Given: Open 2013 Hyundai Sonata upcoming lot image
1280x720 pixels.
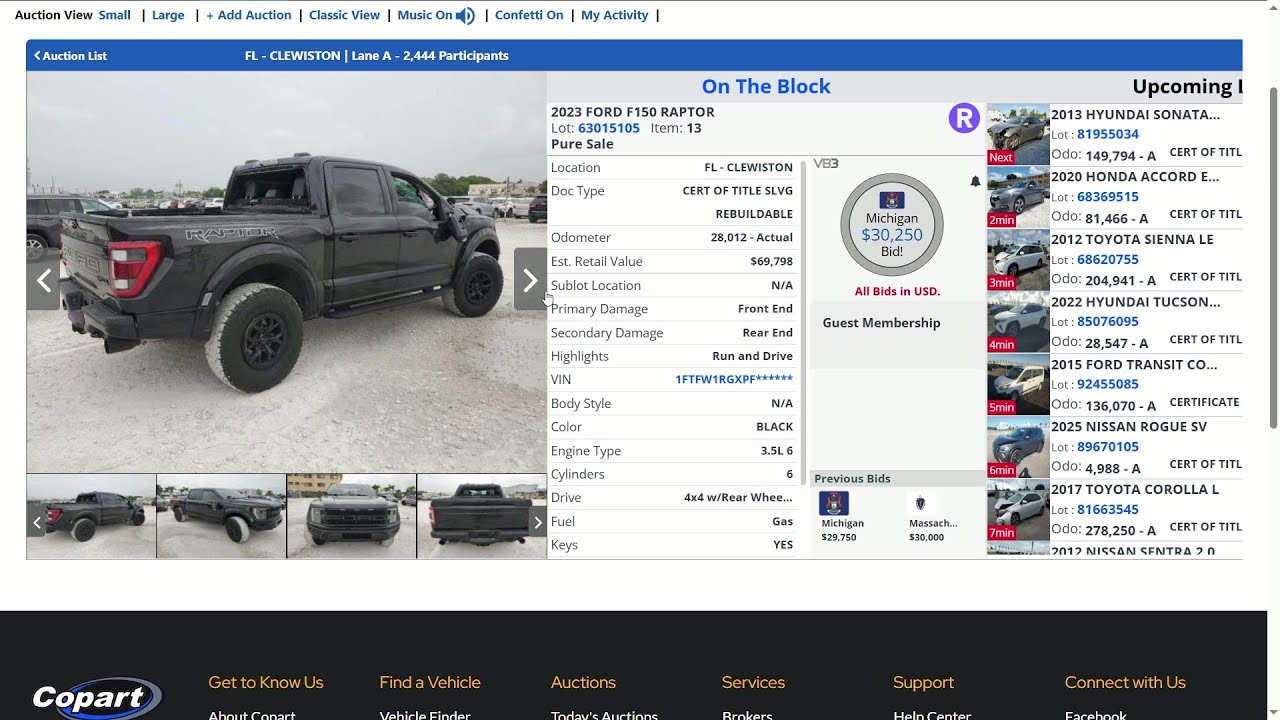Looking at the screenshot, I should [1018, 134].
